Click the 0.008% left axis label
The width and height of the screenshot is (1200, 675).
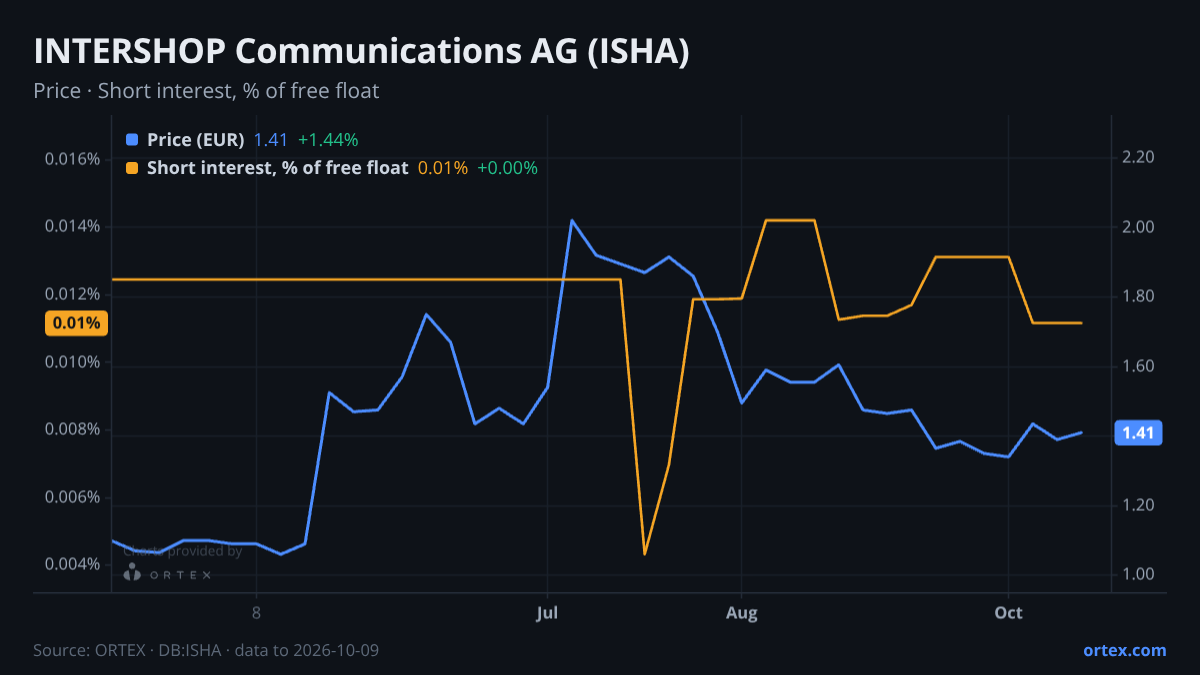tap(72, 430)
